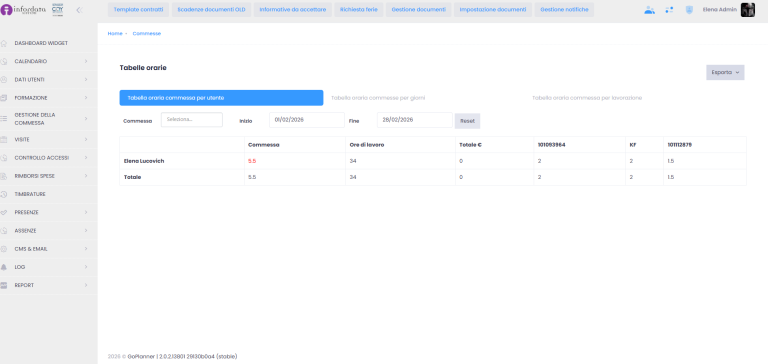This screenshot has width=768, height=364.
Task: Click the Totale row label
Action: pos(132,177)
